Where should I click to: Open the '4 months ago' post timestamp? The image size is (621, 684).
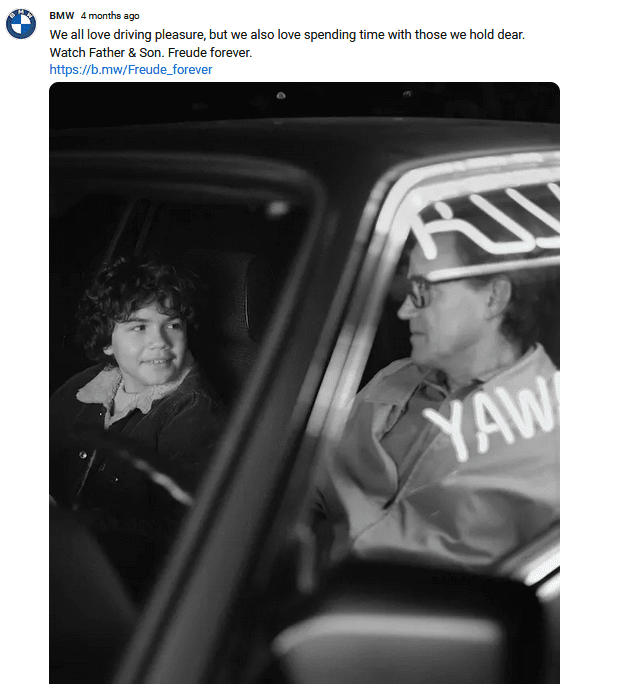click(x=110, y=16)
